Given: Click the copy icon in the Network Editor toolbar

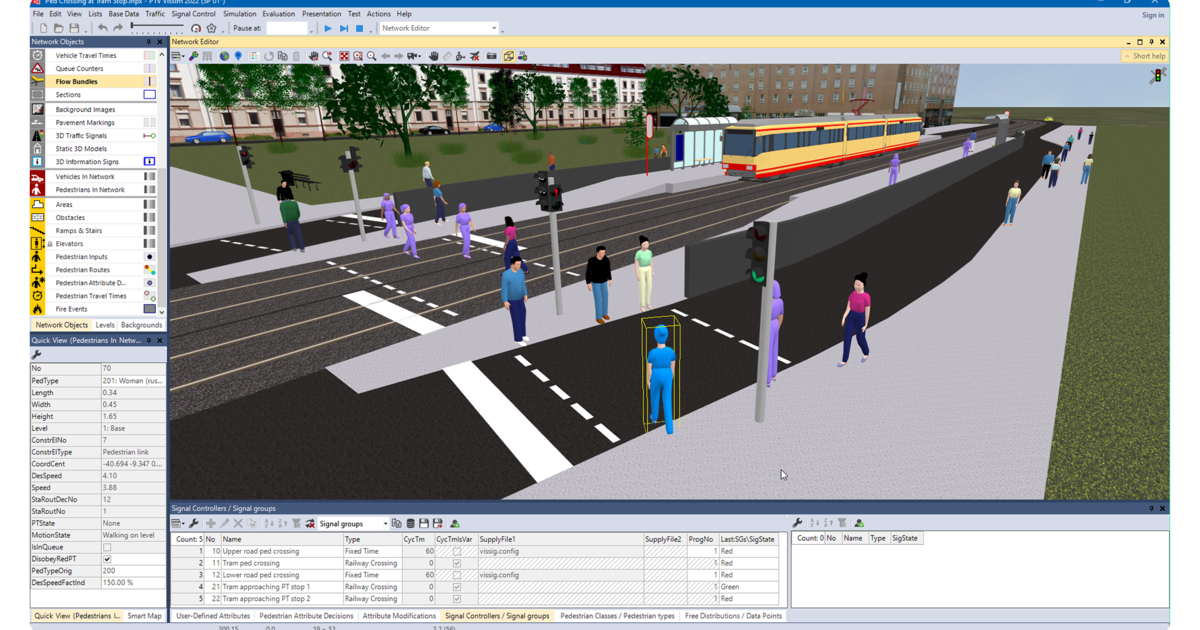Looking at the screenshot, I should pos(282,56).
